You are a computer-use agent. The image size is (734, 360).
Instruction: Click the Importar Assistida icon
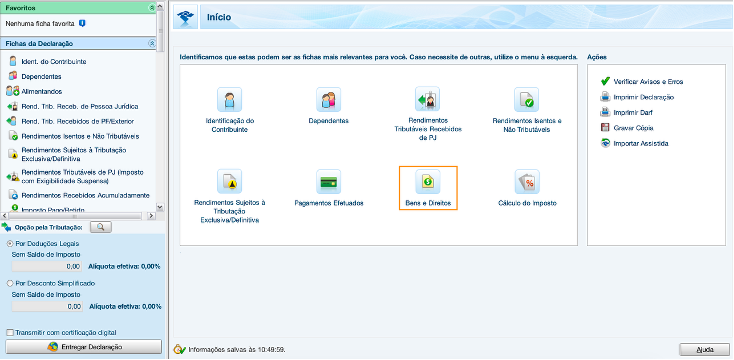(x=605, y=143)
